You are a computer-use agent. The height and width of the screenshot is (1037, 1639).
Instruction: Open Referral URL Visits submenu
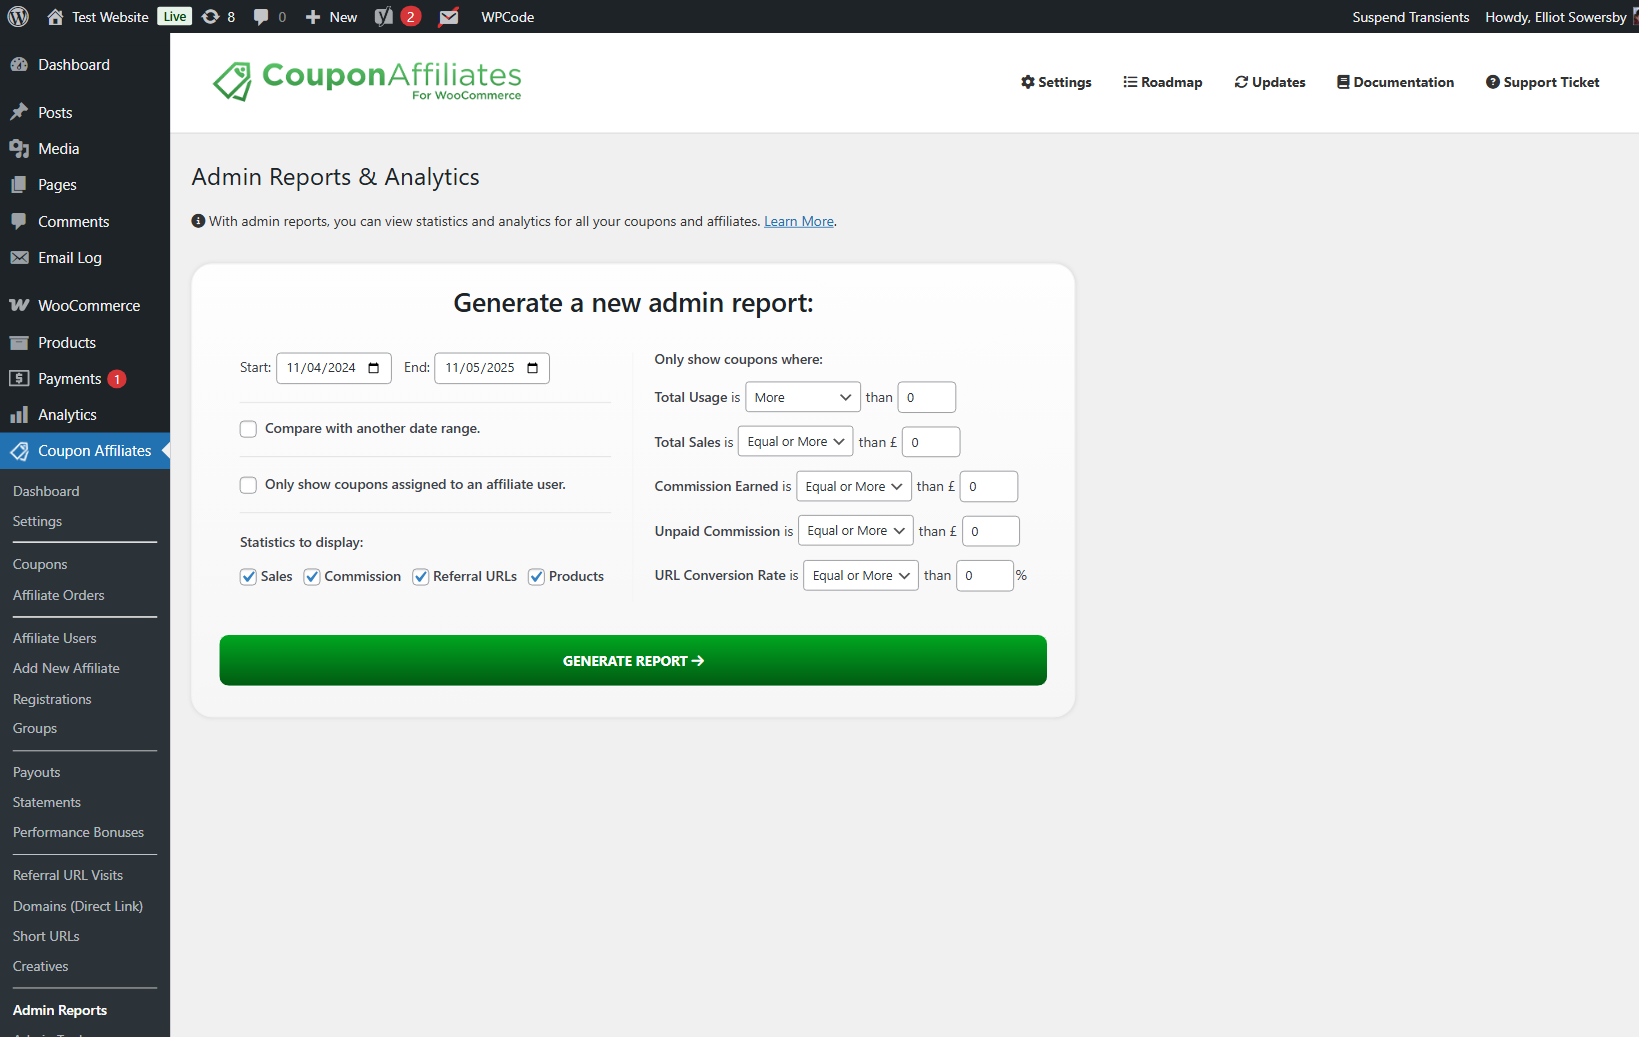(x=68, y=875)
